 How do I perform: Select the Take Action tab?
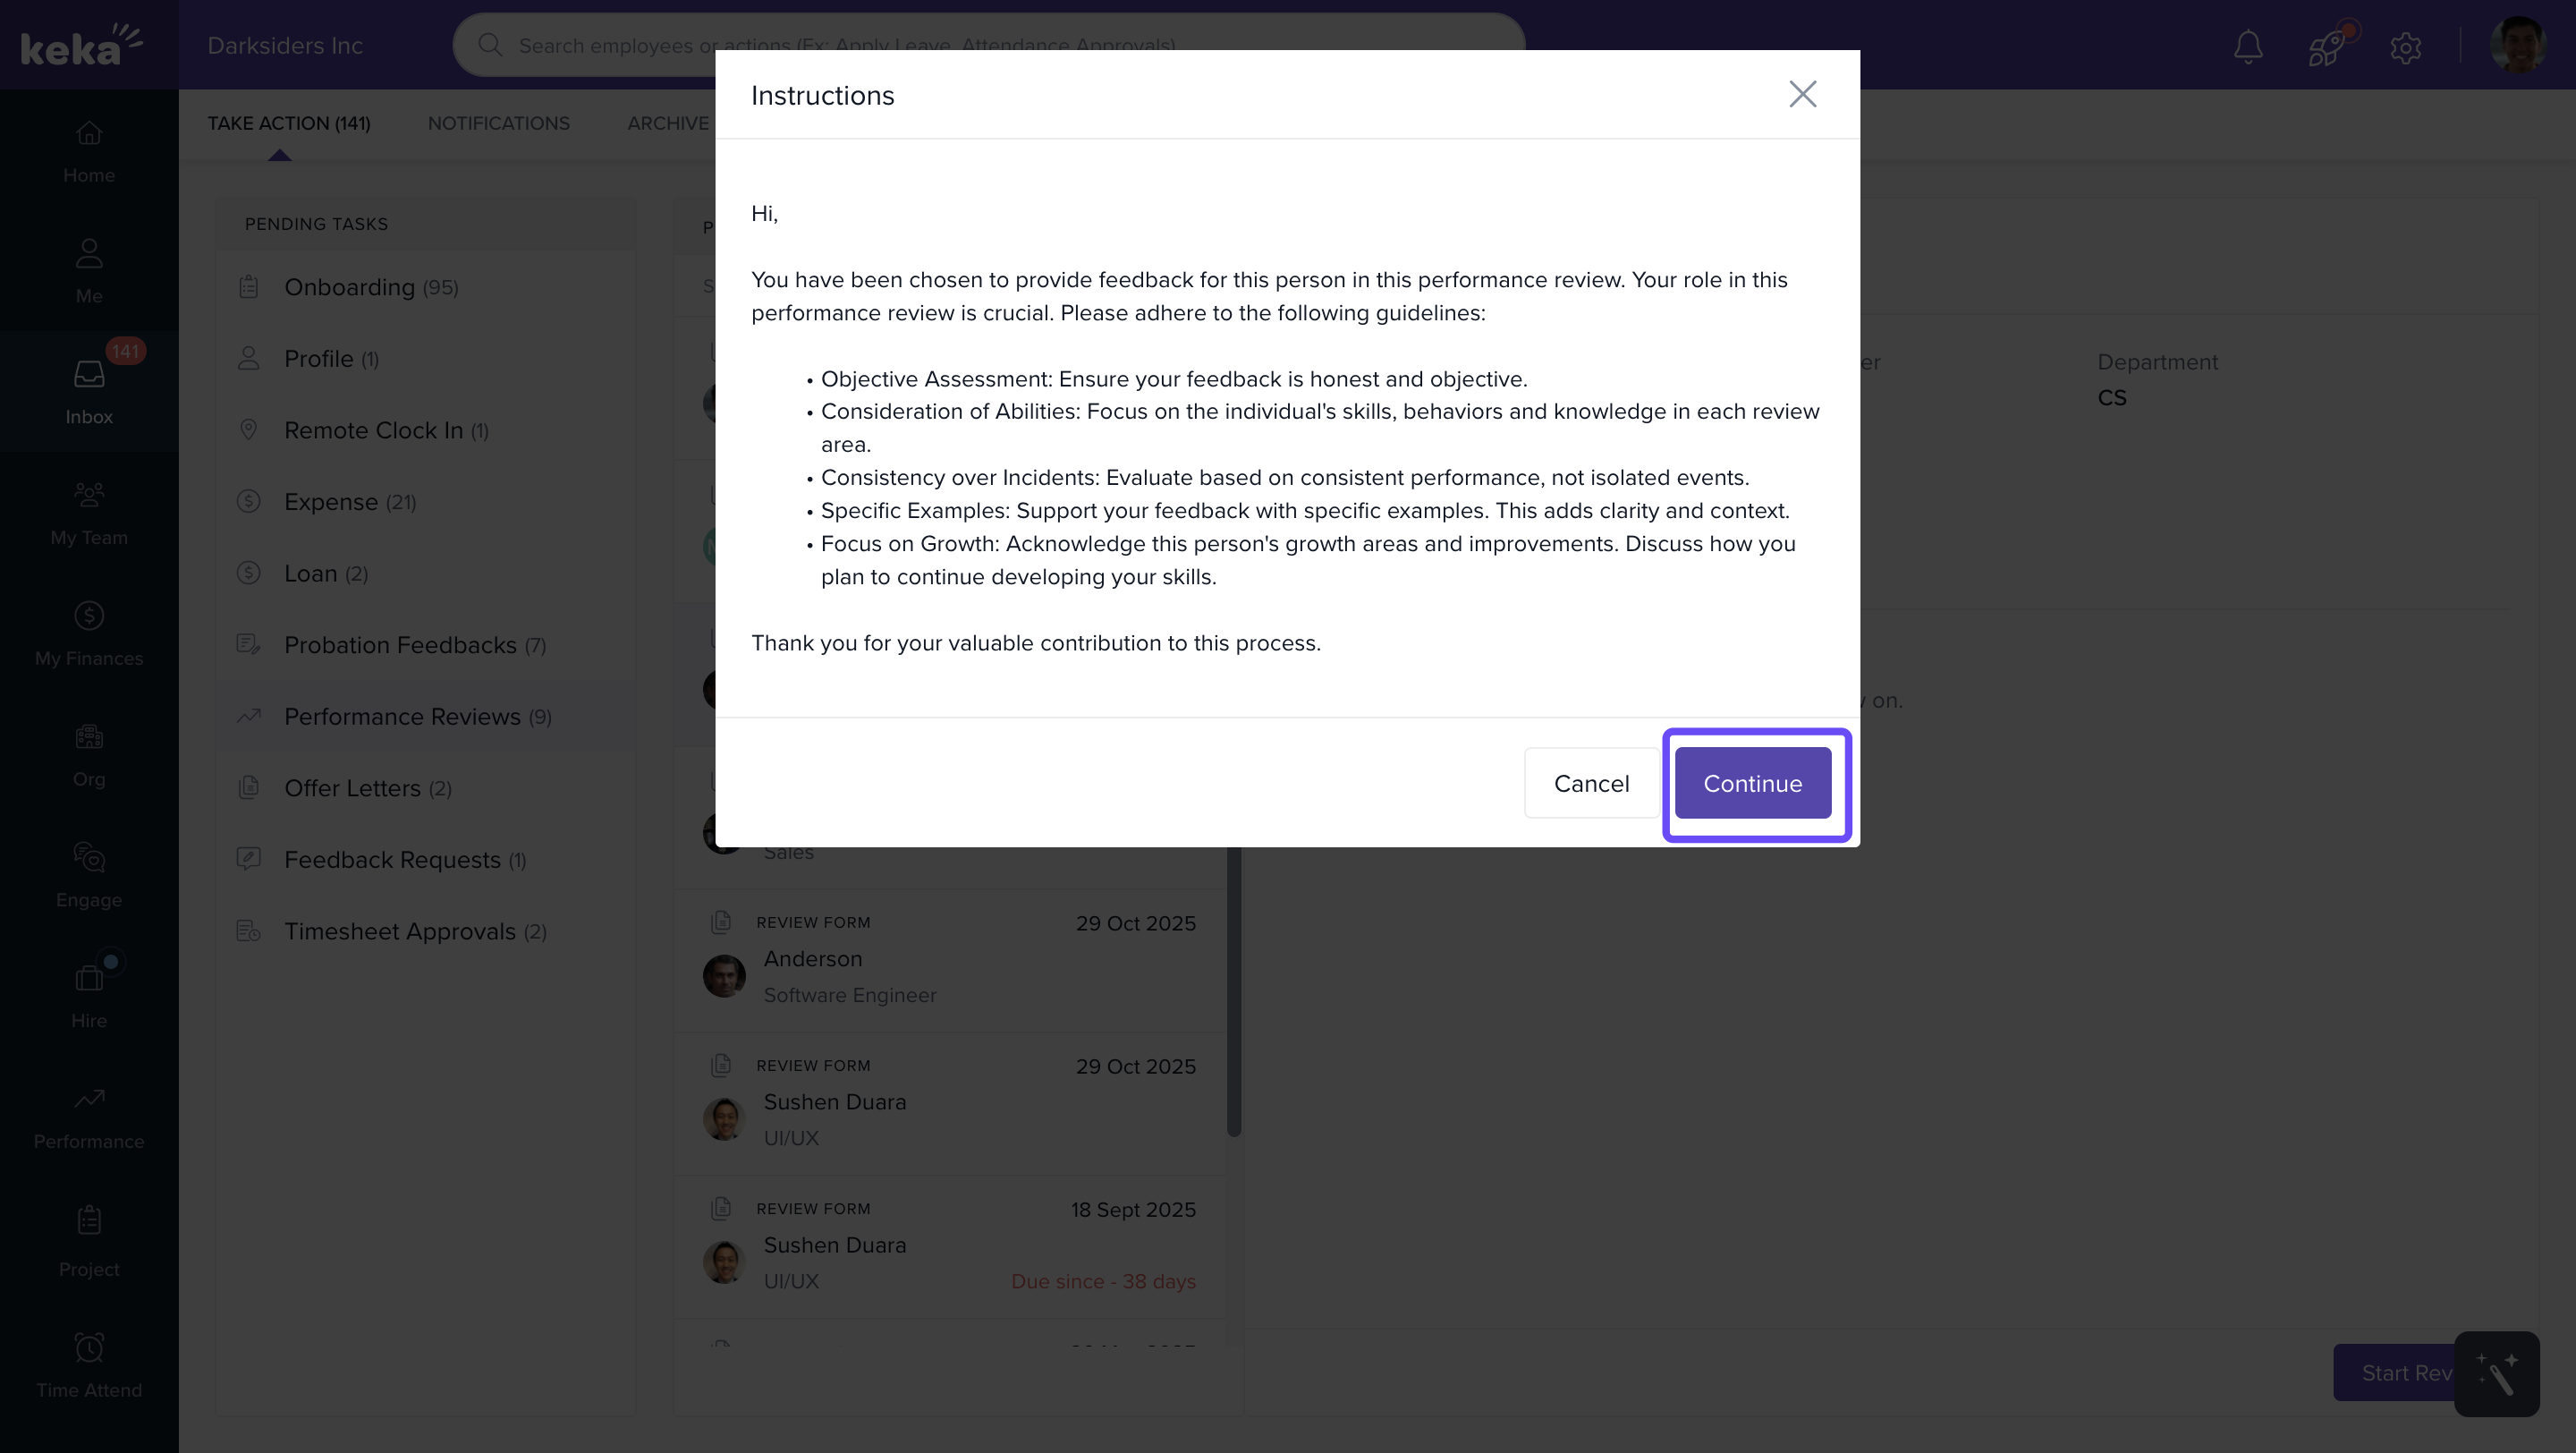pyautogui.click(x=288, y=123)
